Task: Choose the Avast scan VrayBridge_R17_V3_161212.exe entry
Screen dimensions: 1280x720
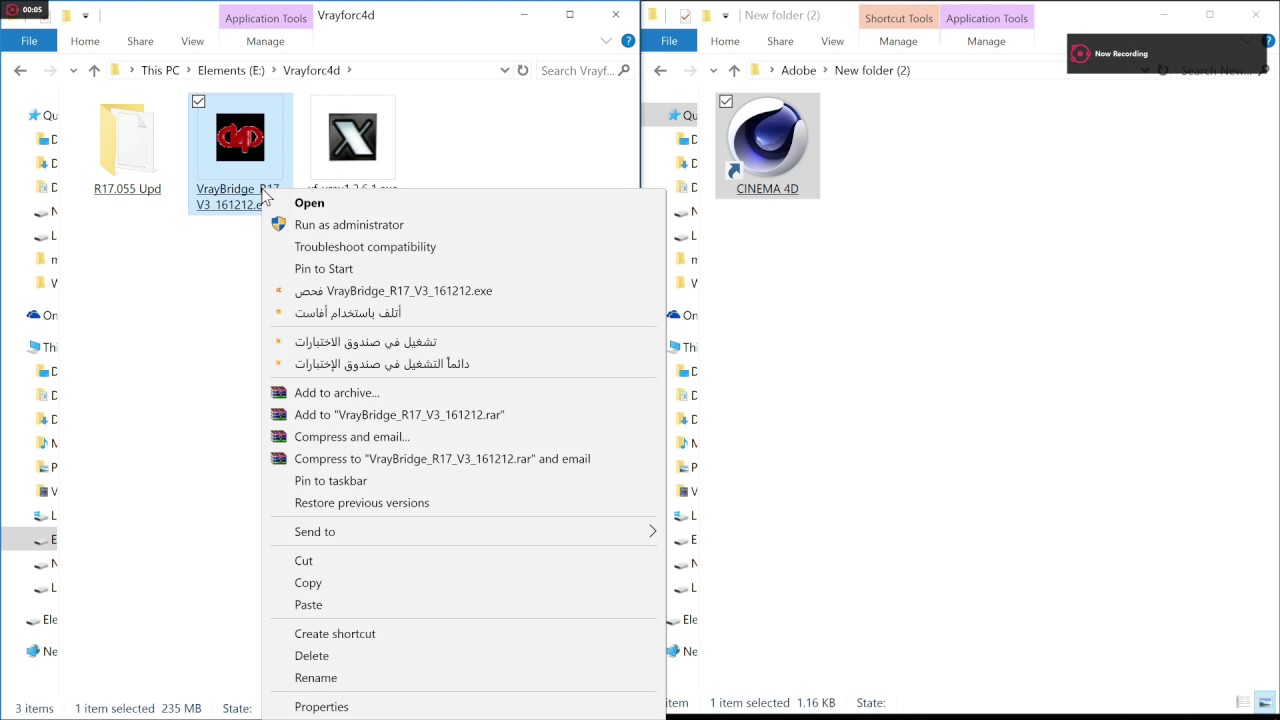Action: pos(393,291)
